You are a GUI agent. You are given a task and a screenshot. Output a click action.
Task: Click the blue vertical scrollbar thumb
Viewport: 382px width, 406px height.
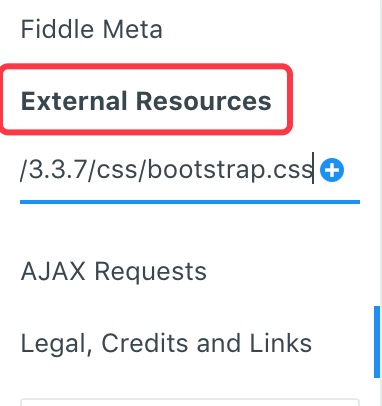tap(377, 342)
